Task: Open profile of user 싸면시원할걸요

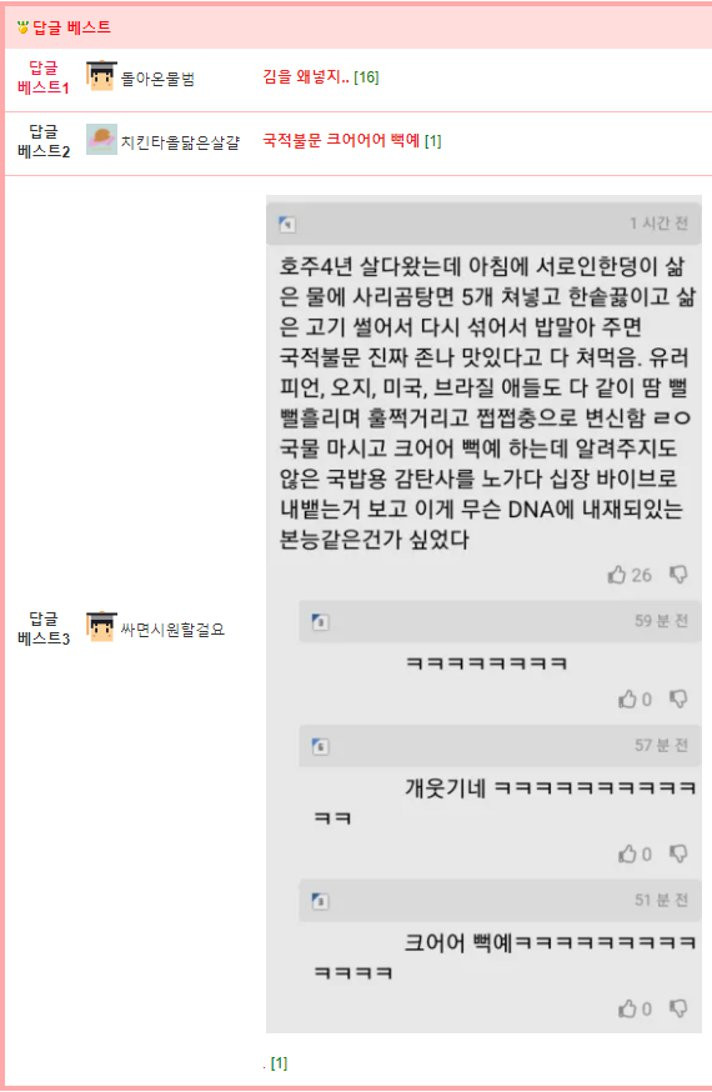Action: click(x=173, y=630)
